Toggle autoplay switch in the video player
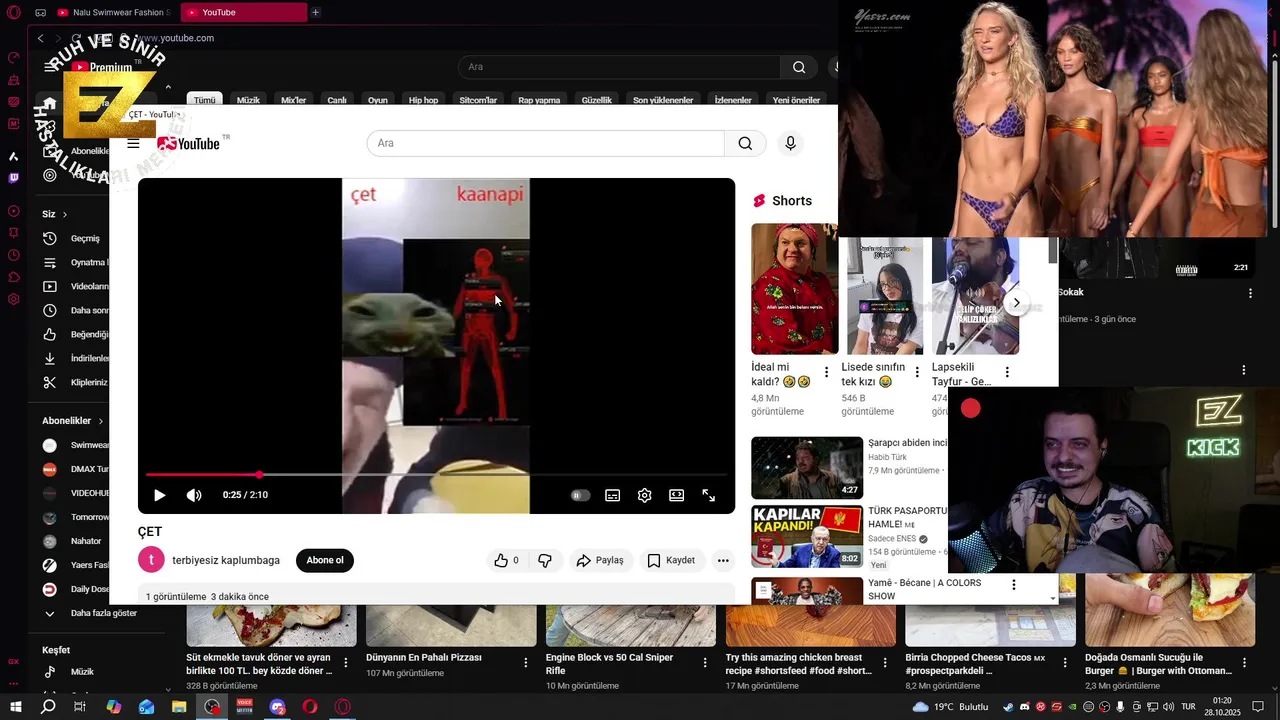 pyautogui.click(x=580, y=495)
